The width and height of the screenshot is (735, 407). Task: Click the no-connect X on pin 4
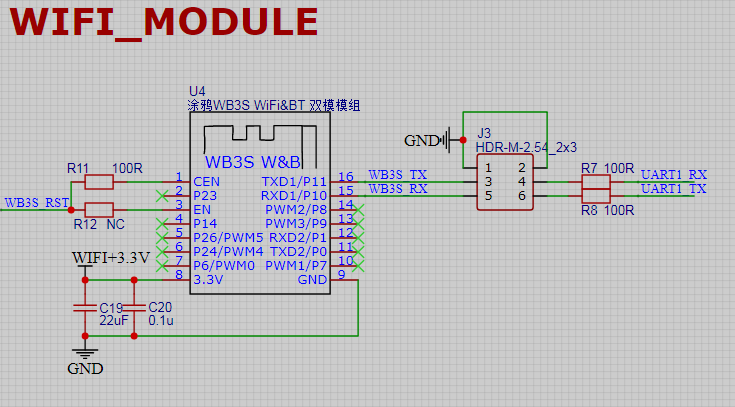click(162, 224)
